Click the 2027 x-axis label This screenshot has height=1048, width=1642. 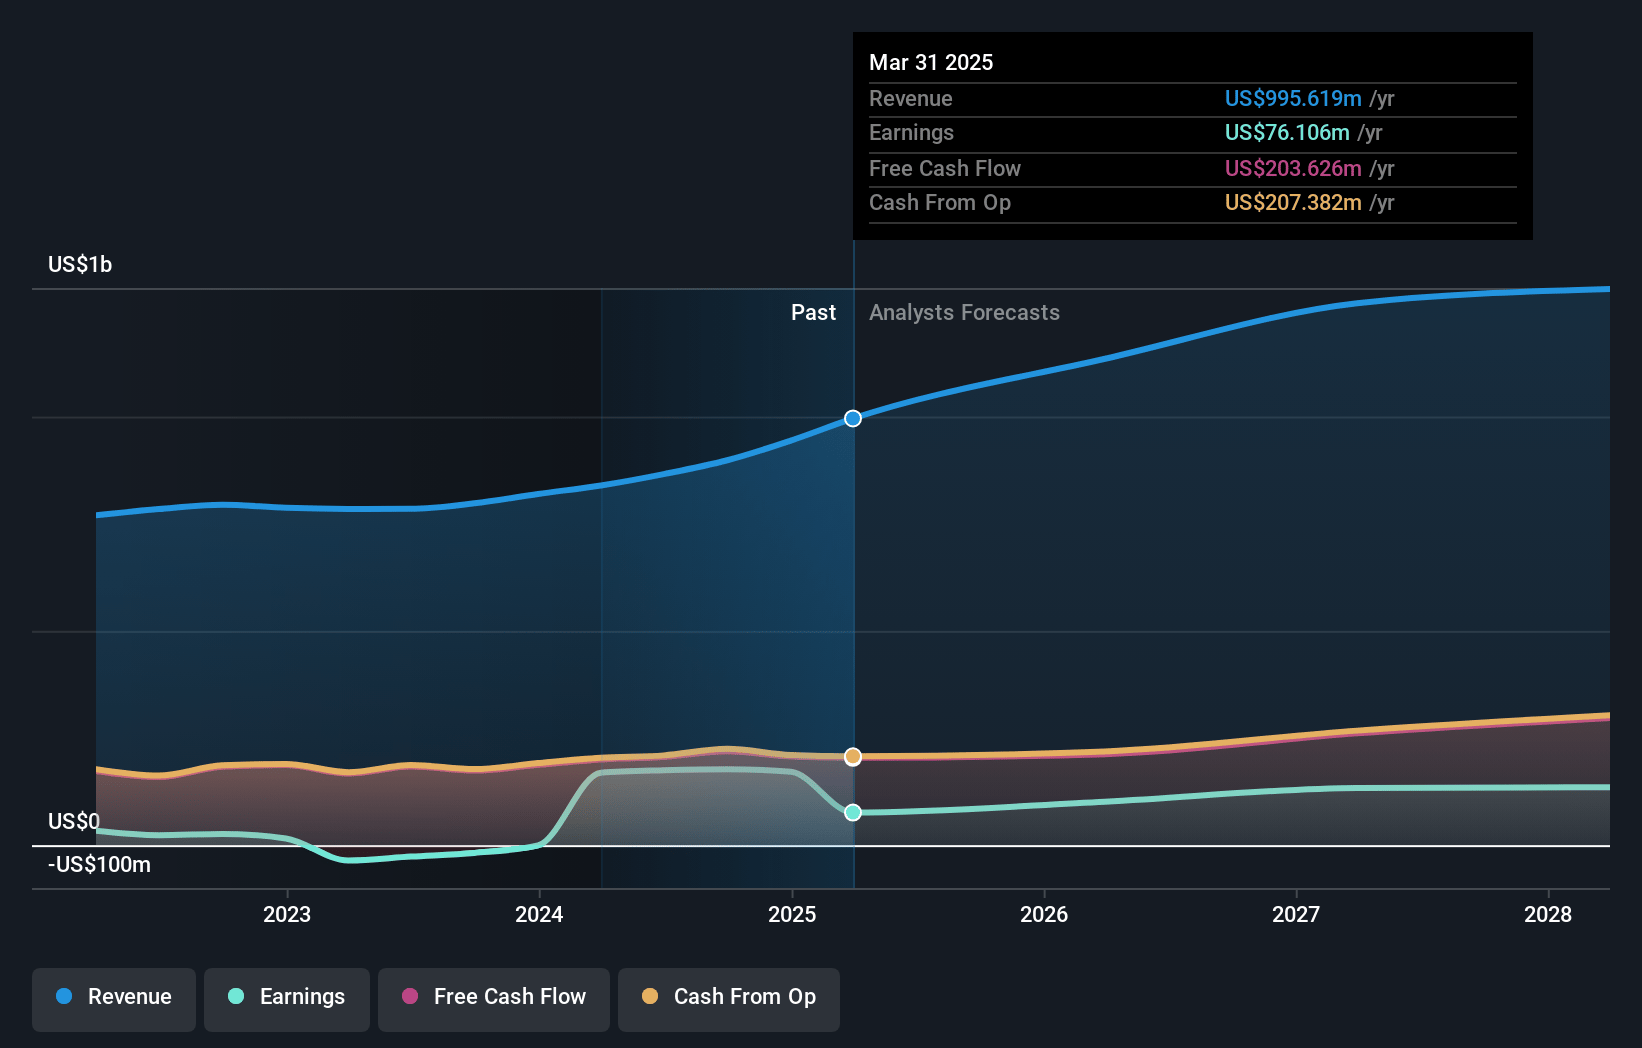tap(1296, 914)
